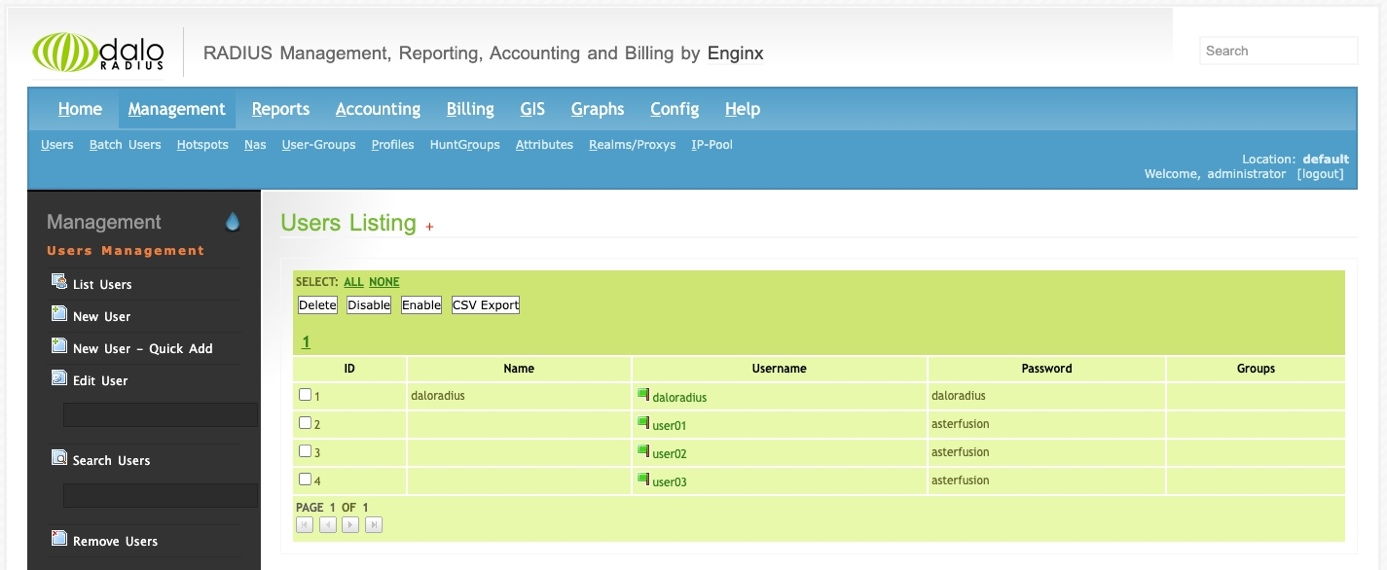The width and height of the screenshot is (1387, 570).
Task: Click the water drop icon in Management panel
Action: [233, 222]
